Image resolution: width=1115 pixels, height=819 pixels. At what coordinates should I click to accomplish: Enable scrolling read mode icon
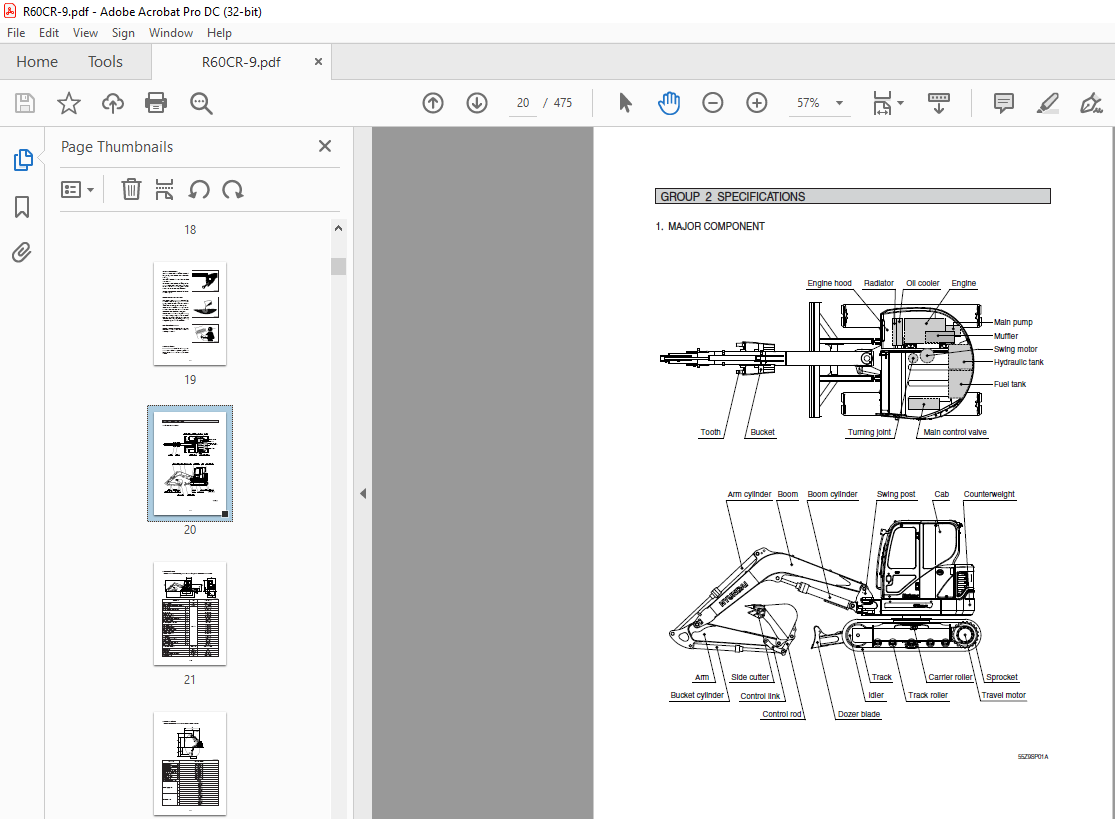point(939,103)
